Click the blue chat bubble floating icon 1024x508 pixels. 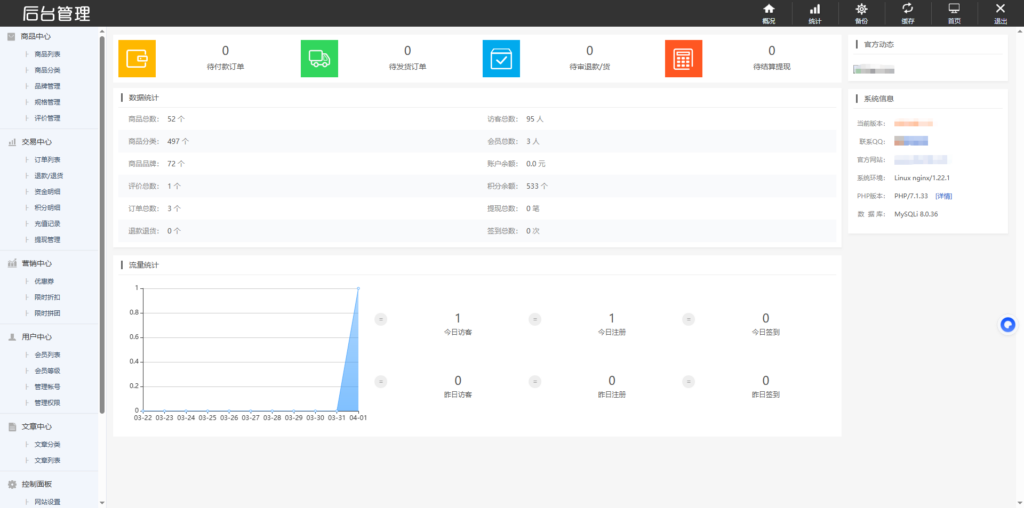1008,325
